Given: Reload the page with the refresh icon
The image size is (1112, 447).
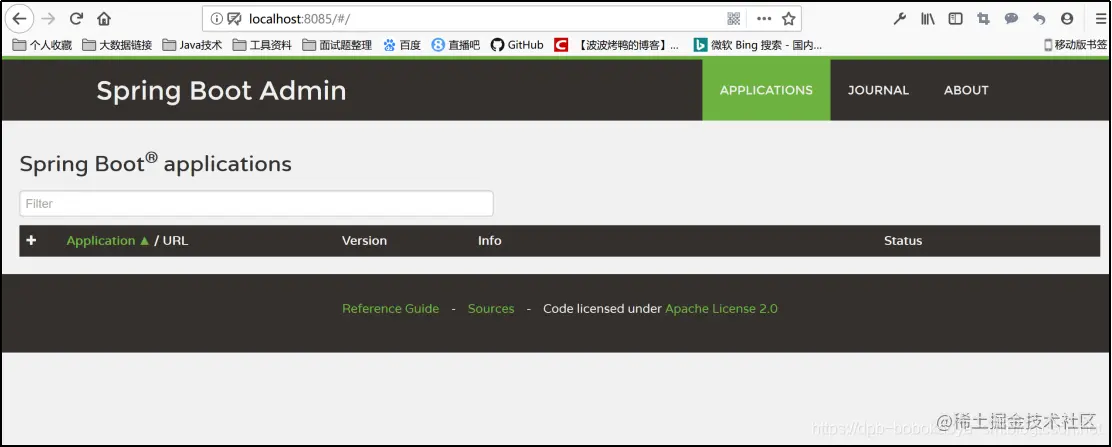Looking at the screenshot, I should point(76,18).
